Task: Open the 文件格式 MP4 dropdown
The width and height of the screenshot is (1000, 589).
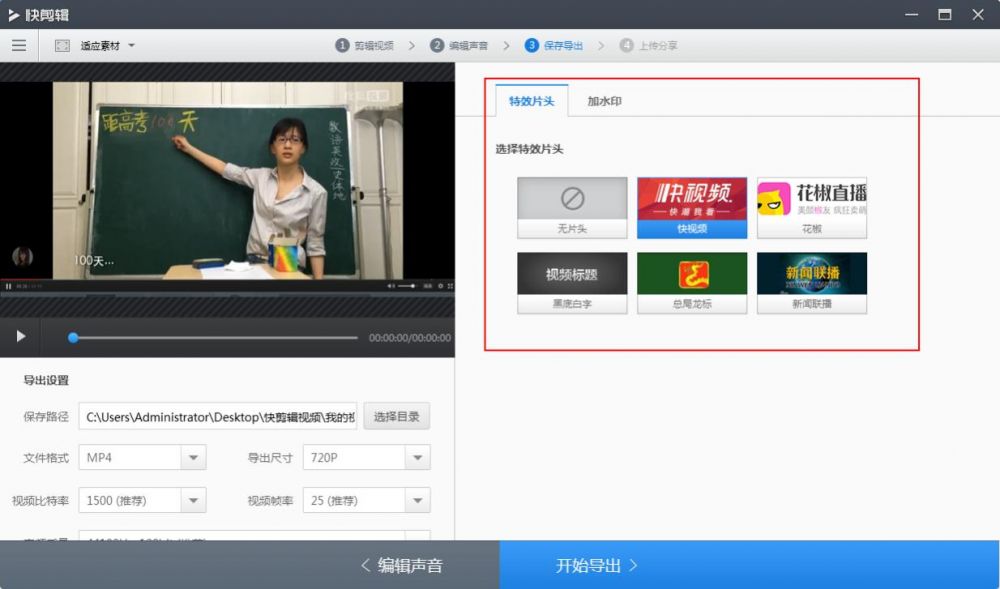Action: click(142, 457)
